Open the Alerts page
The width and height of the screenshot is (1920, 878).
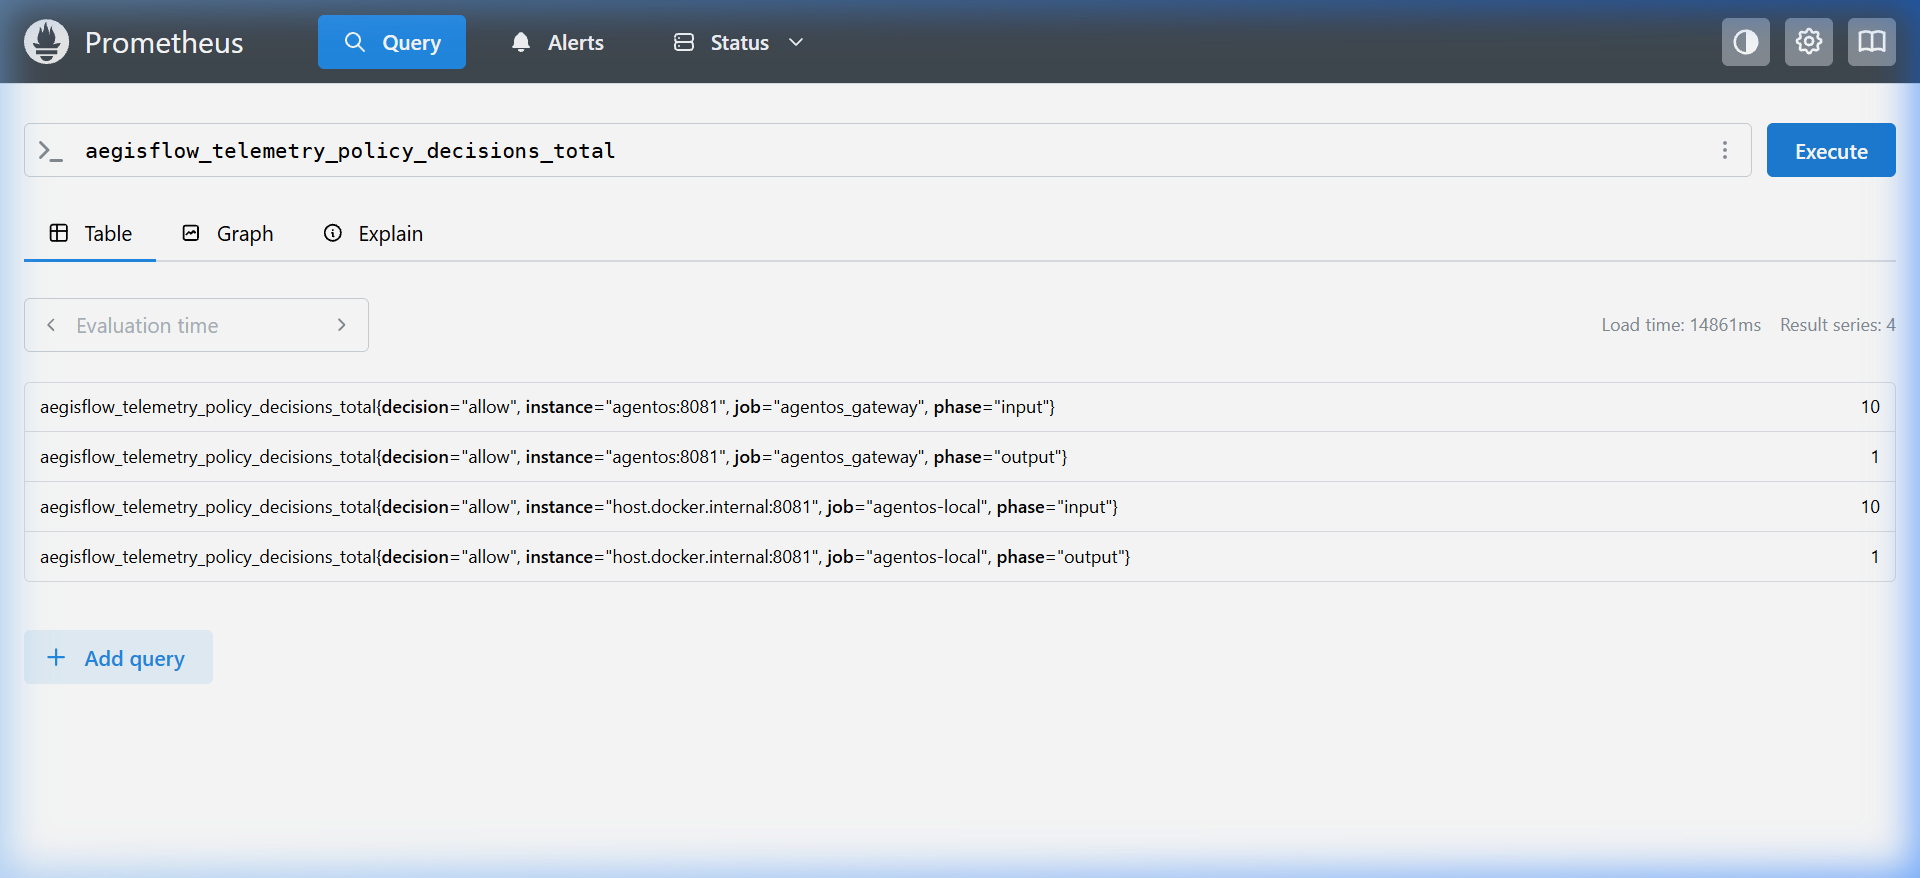tap(557, 42)
